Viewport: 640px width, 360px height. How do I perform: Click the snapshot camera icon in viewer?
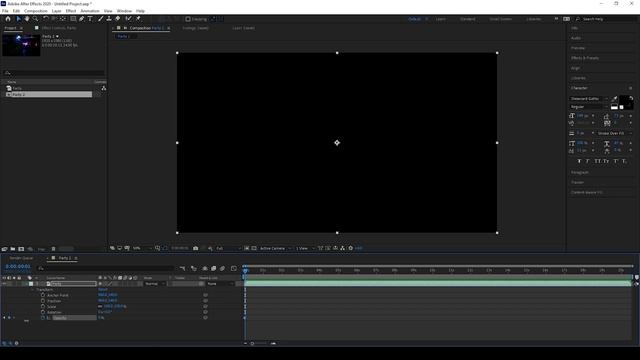click(196, 248)
